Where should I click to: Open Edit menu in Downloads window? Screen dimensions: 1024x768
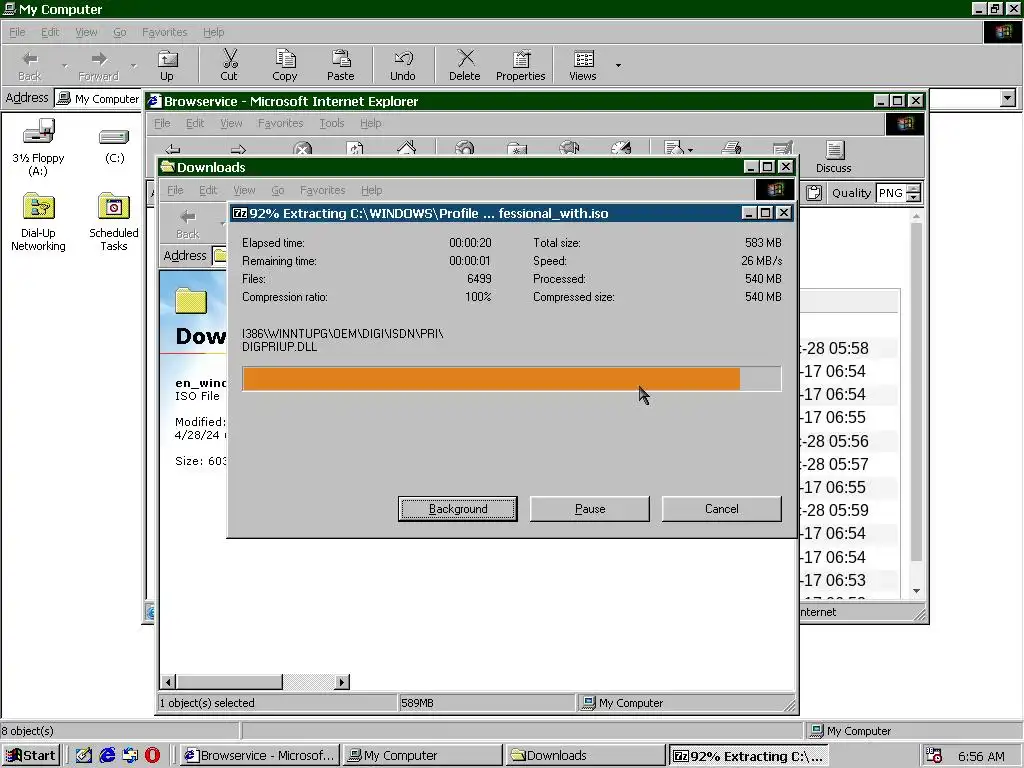tap(208, 190)
